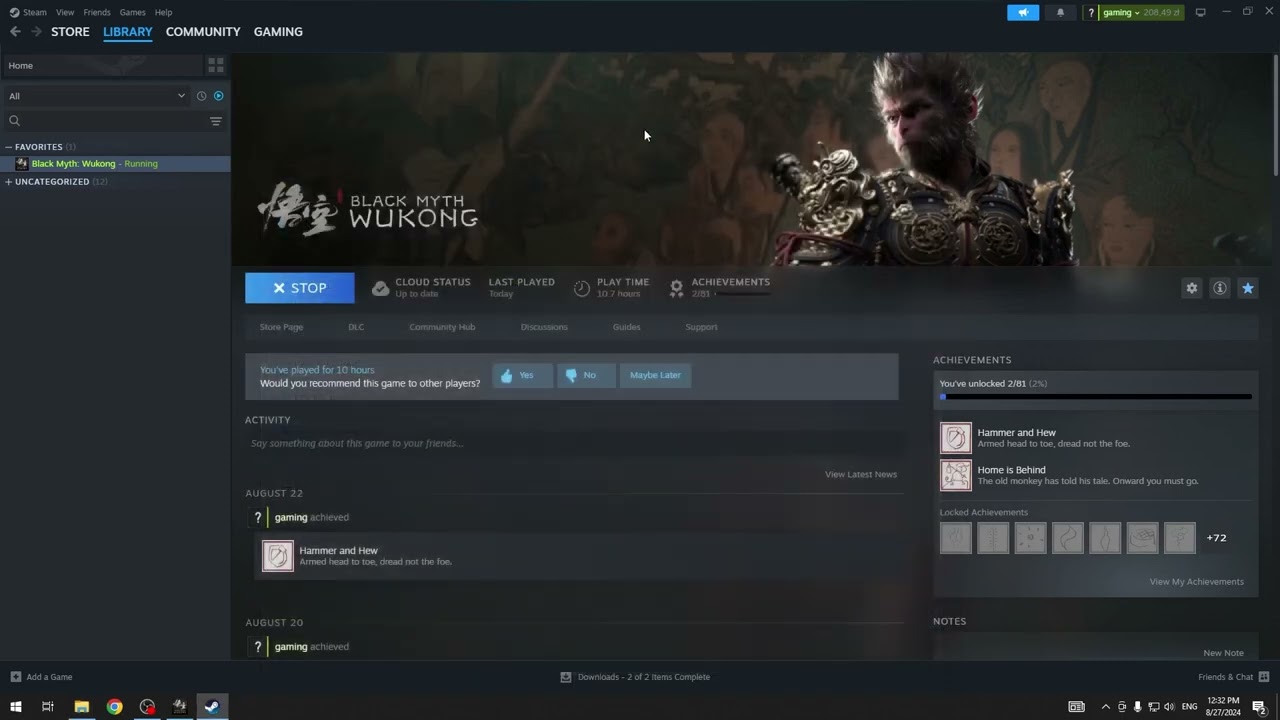Click the Cloud Status indicator
The height and width of the screenshot is (720, 1280).
[420, 288]
